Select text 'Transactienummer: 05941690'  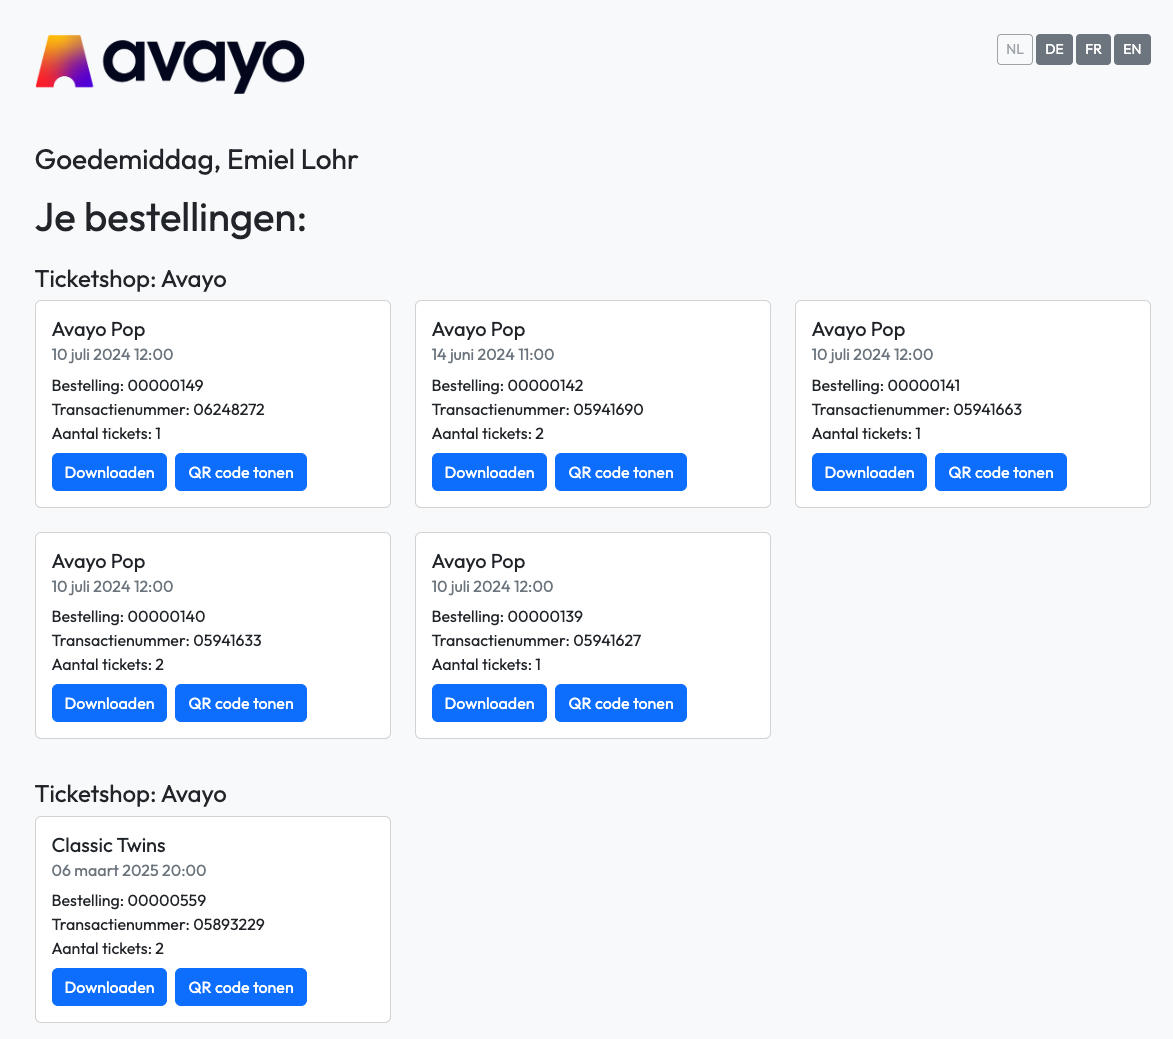pyautogui.click(x=537, y=409)
